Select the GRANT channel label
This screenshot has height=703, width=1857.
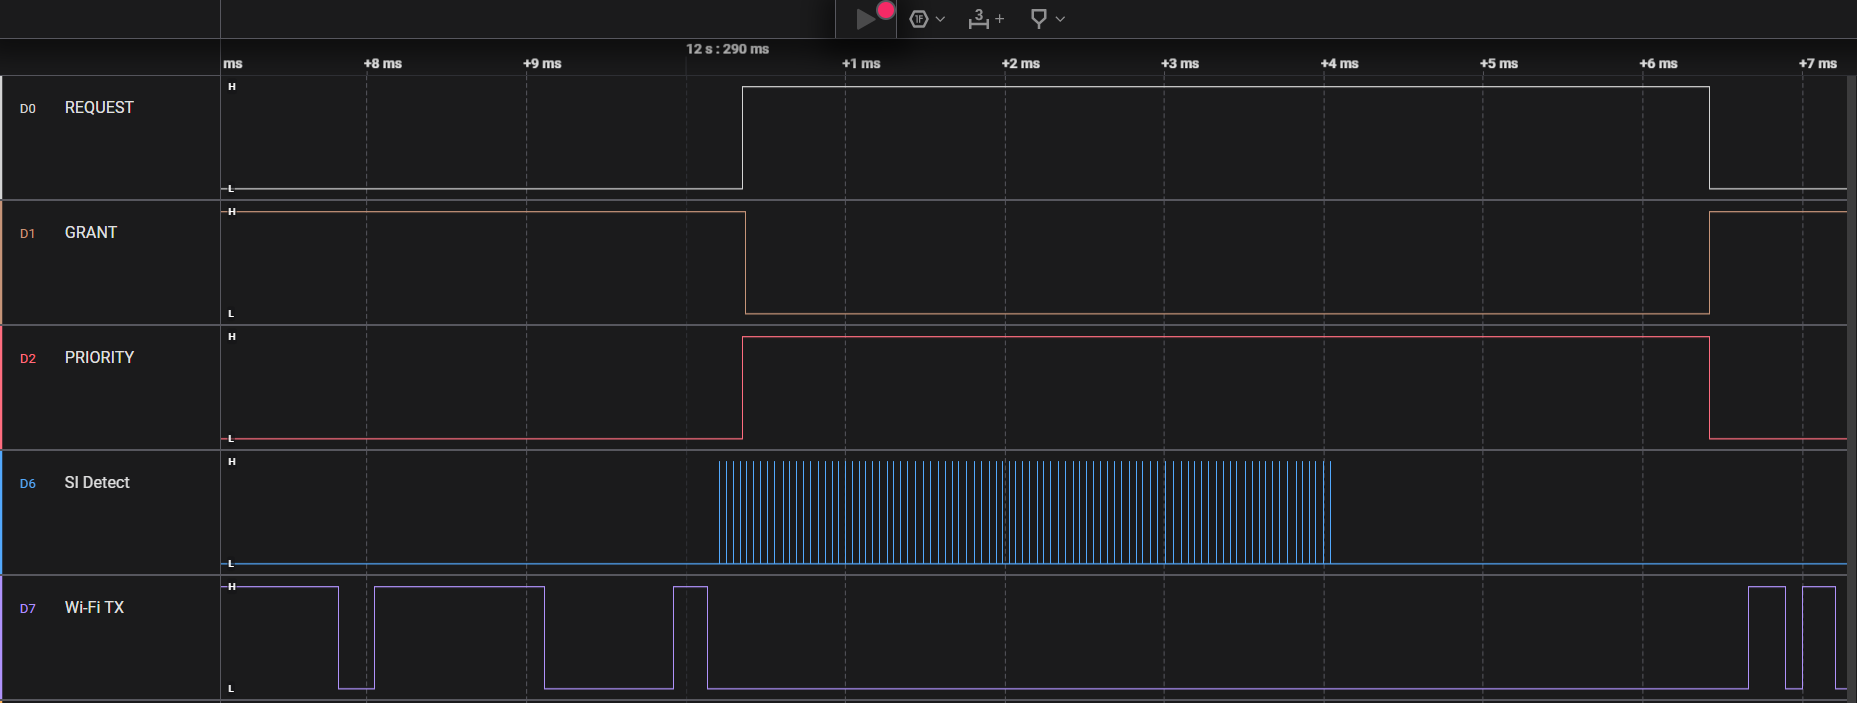91,232
